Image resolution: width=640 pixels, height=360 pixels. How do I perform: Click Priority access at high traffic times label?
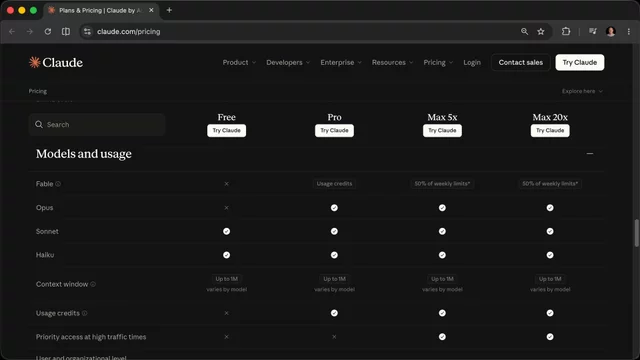(x=91, y=337)
